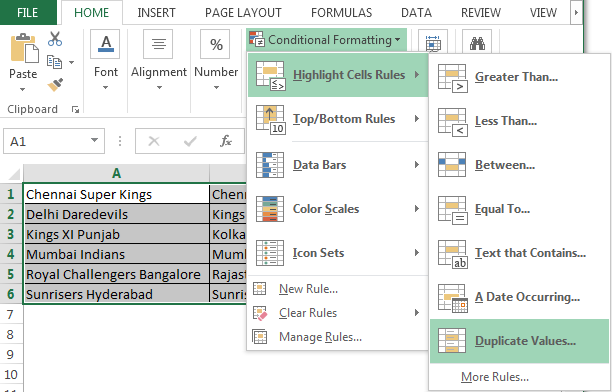Click the Text that Contains icon

click(452, 254)
